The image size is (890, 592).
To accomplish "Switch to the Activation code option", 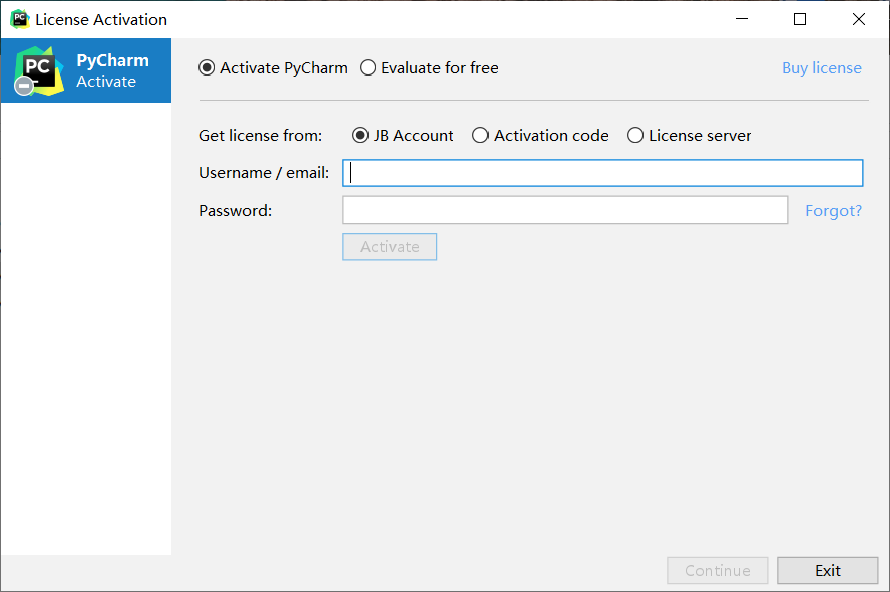I will pos(481,136).
